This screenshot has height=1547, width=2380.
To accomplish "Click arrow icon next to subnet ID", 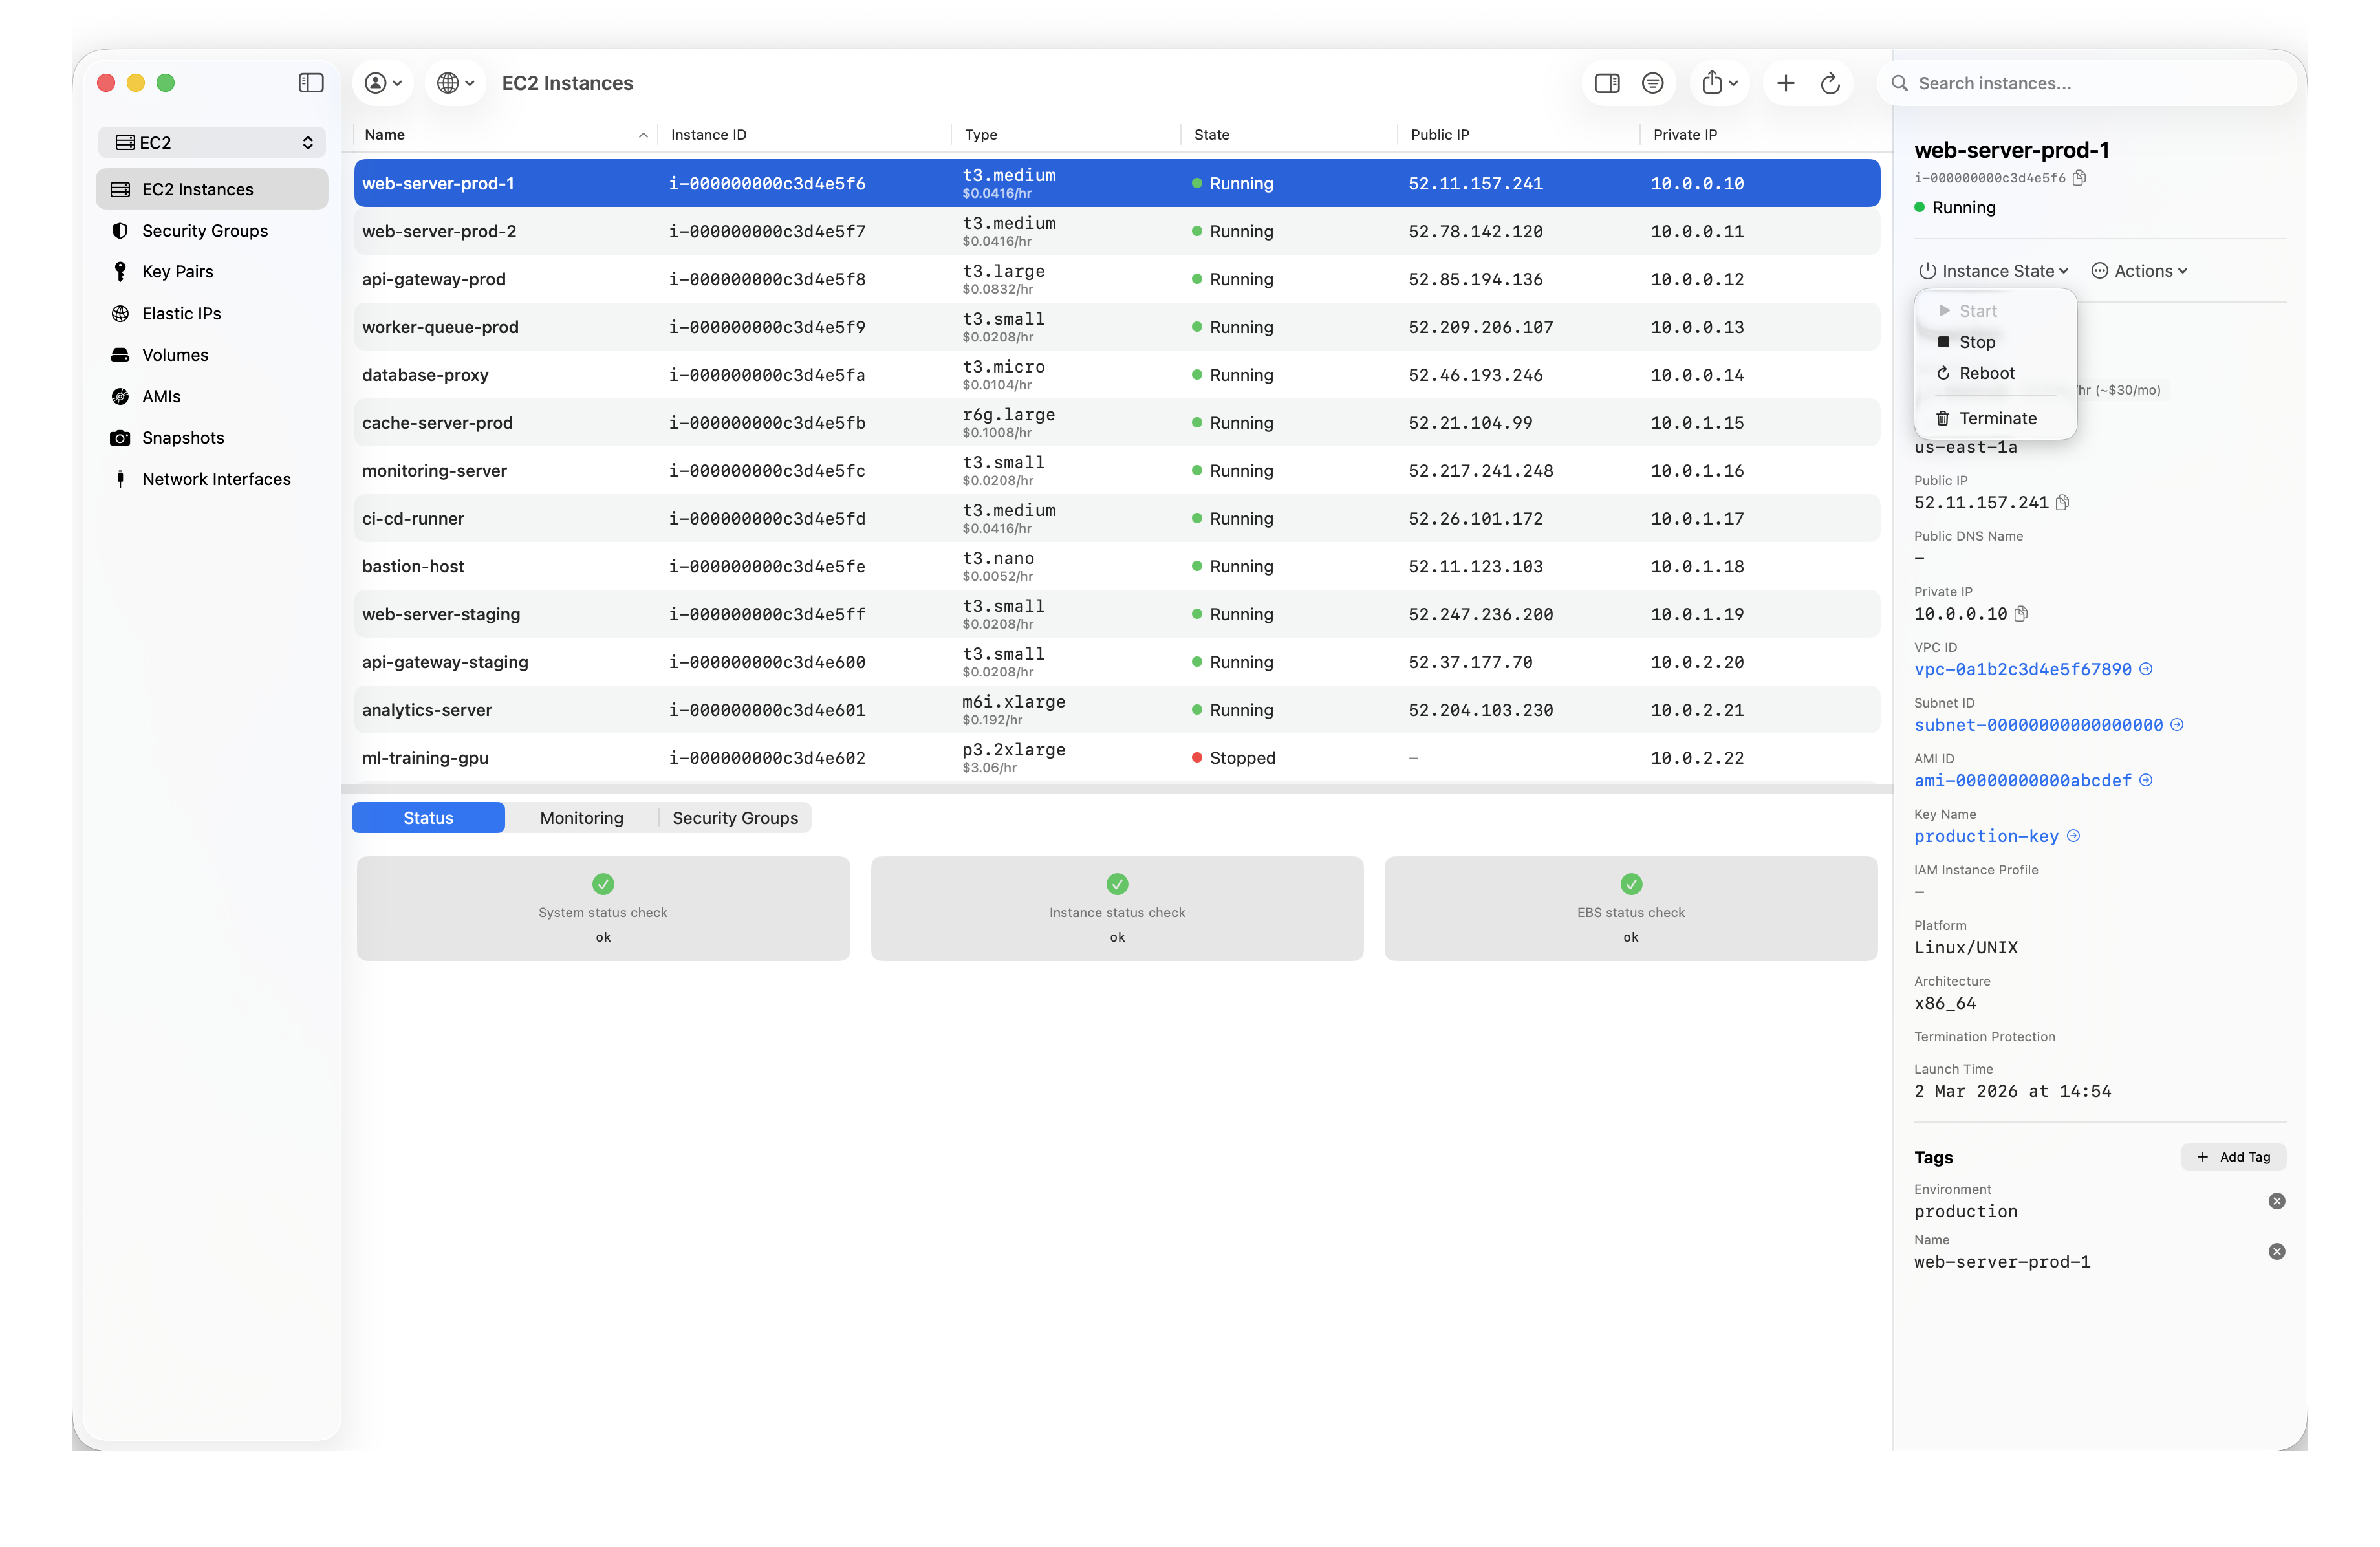I will pos(2177,725).
